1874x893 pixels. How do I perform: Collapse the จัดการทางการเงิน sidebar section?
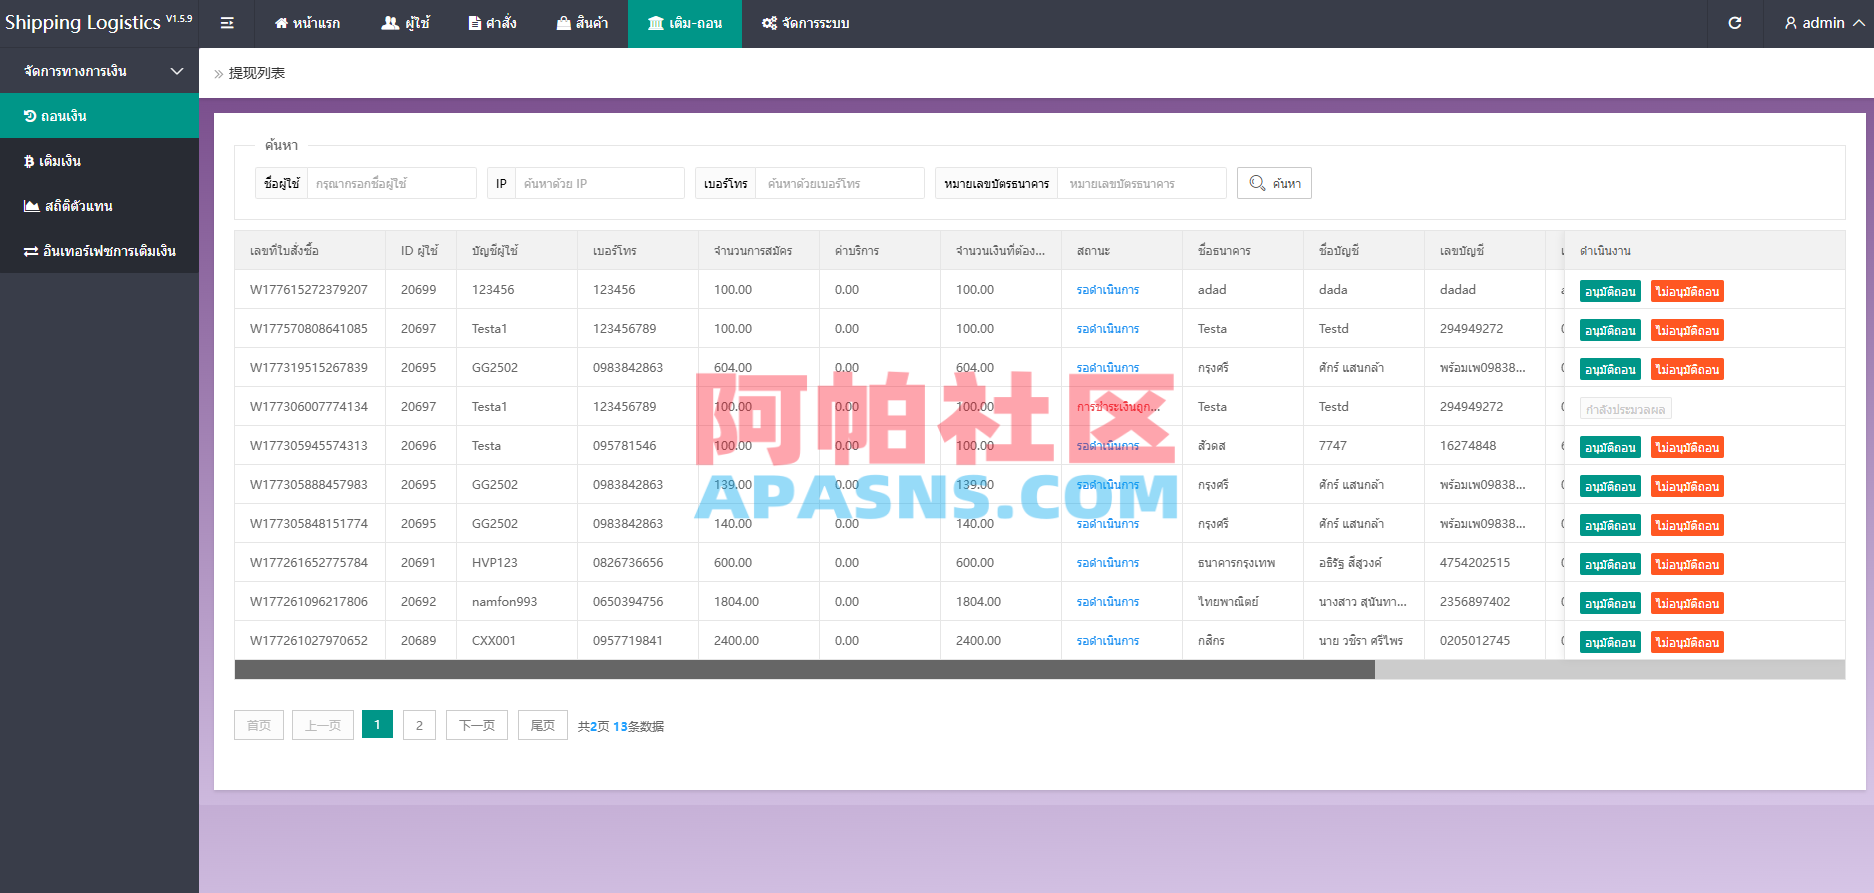click(99, 71)
